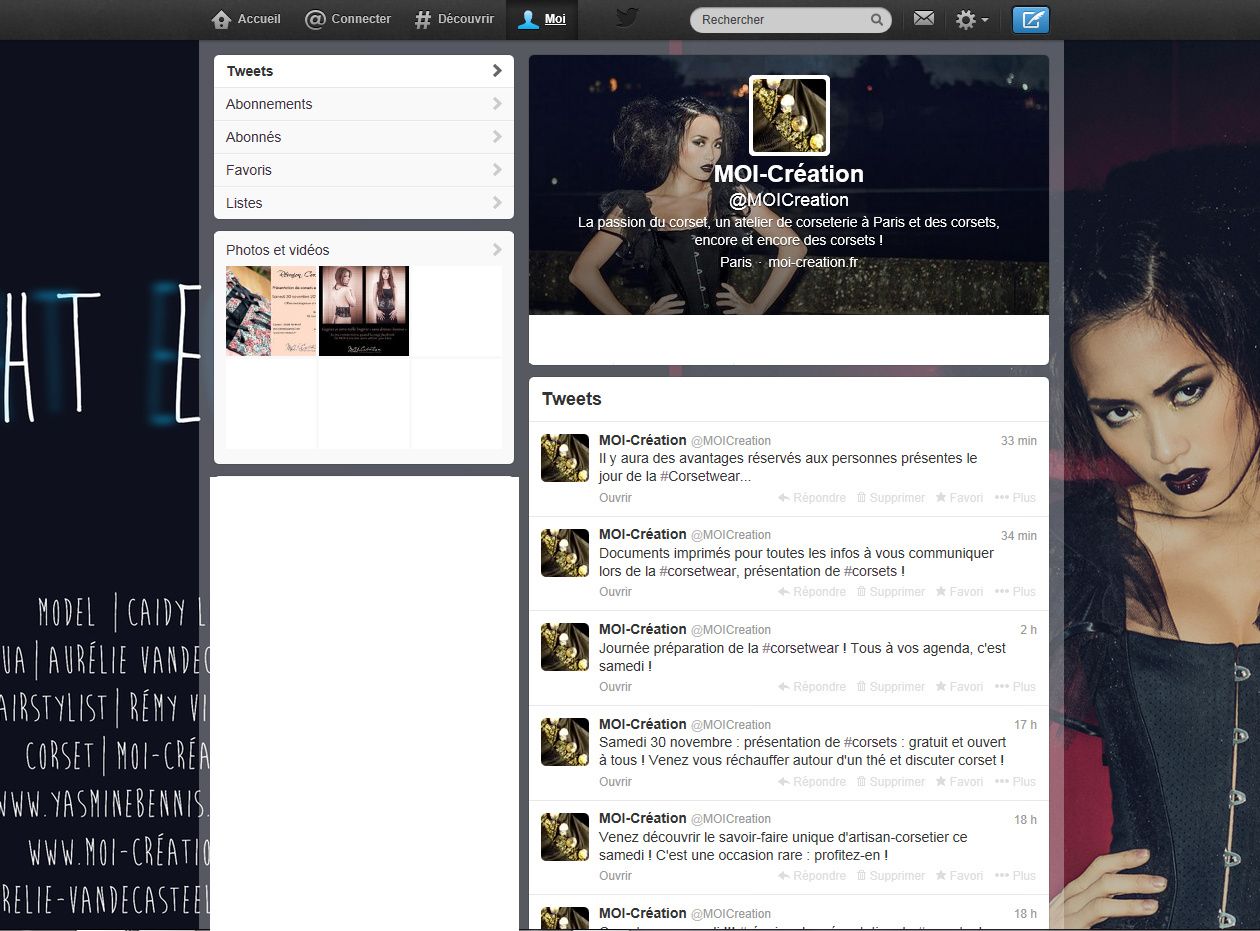1260x931 pixels.
Task: Open Listes in the sidebar
Action: click(x=364, y=203)
